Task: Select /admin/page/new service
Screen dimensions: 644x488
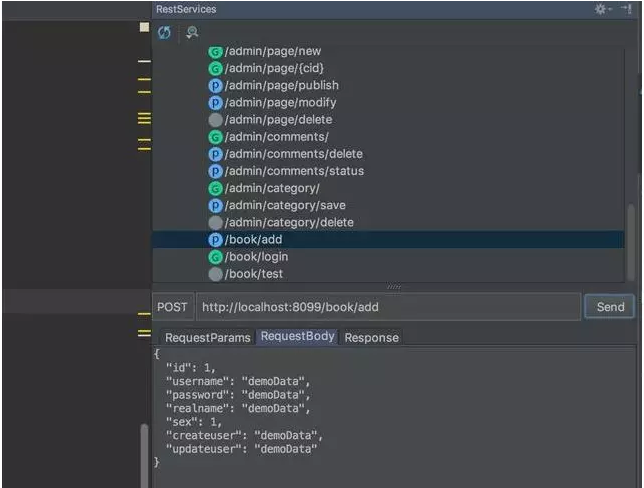Action: pos(273,51)
